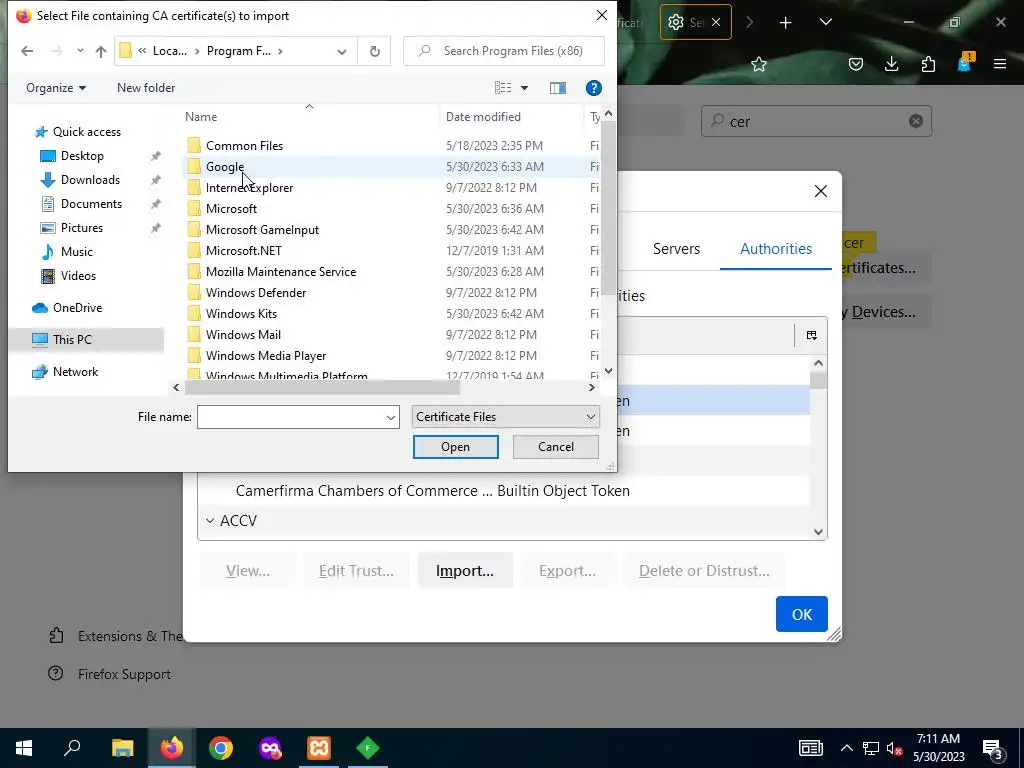Open Firefox Extensions toolbar icon
Image resolution: width=1024 pixels, height=768 pixels.
928,64
